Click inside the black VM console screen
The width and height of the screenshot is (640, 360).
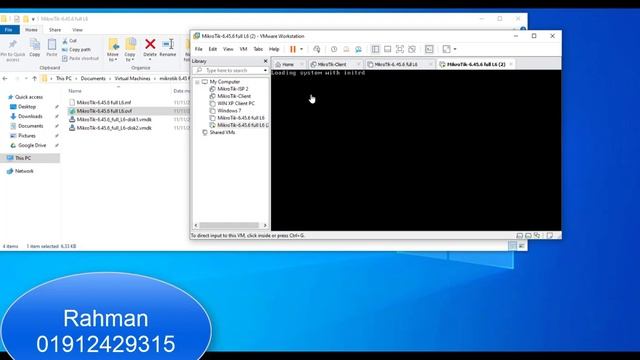416,150
